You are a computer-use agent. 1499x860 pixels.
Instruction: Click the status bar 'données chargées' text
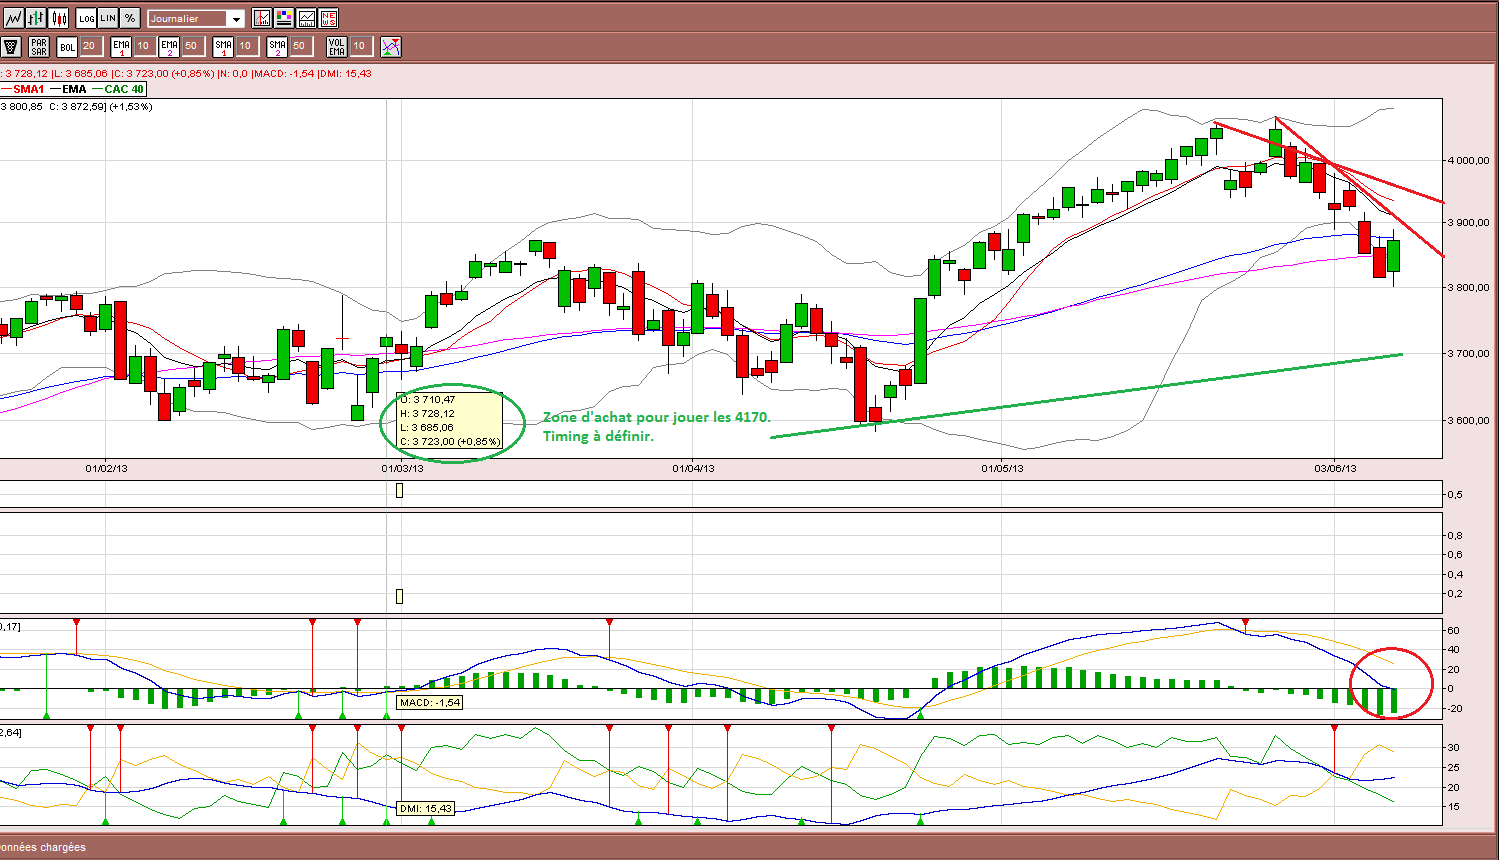(x=43, y=847)
